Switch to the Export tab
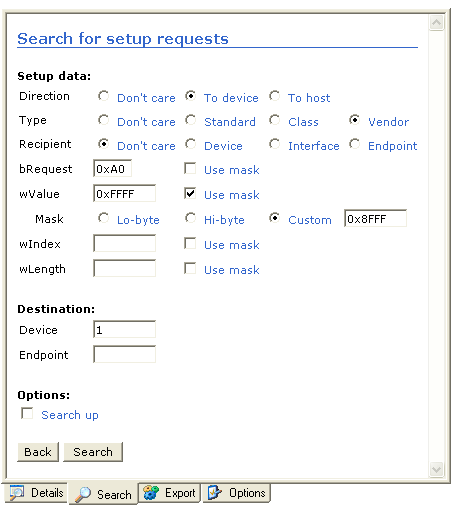 [169, 493]
